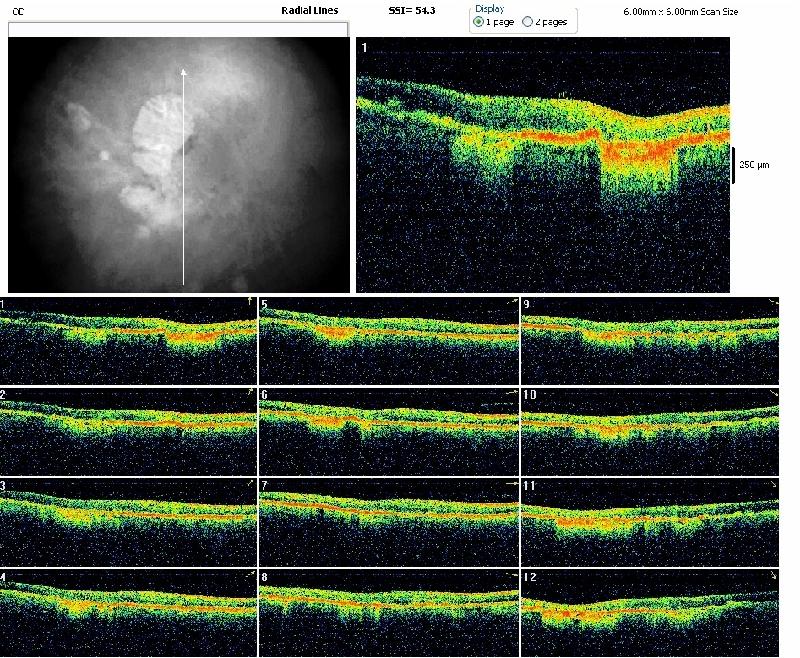The image size is (800, 658).
Task: Click the scan direction arrow on thumbnail 1
Action: [250, 300]
